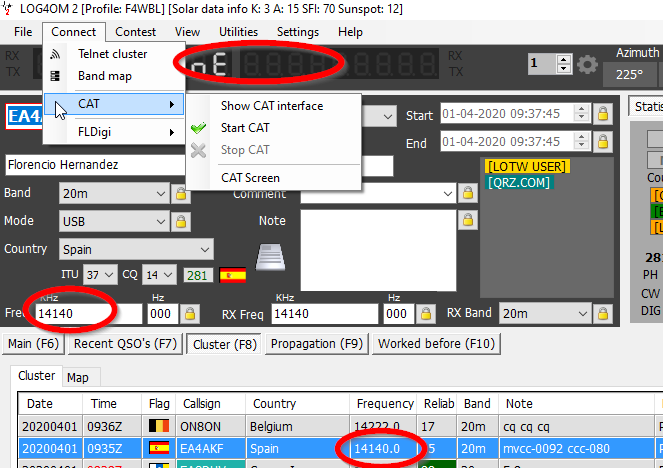This screenshot has width=663, height=468.
Task: Decrement the End date-time stepper
Action: 581,146
